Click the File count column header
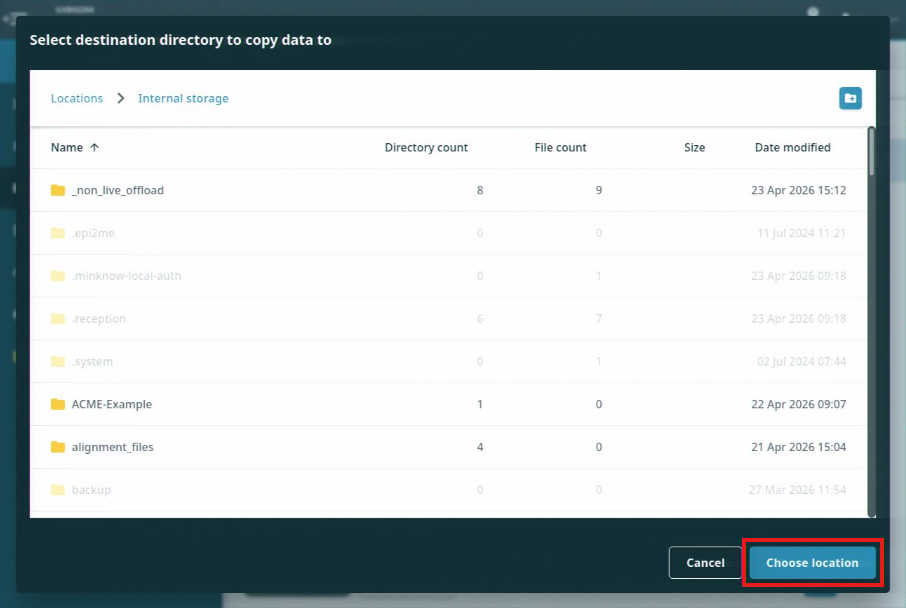The width and height of the screenshot is (906, 608). (560, 147)
